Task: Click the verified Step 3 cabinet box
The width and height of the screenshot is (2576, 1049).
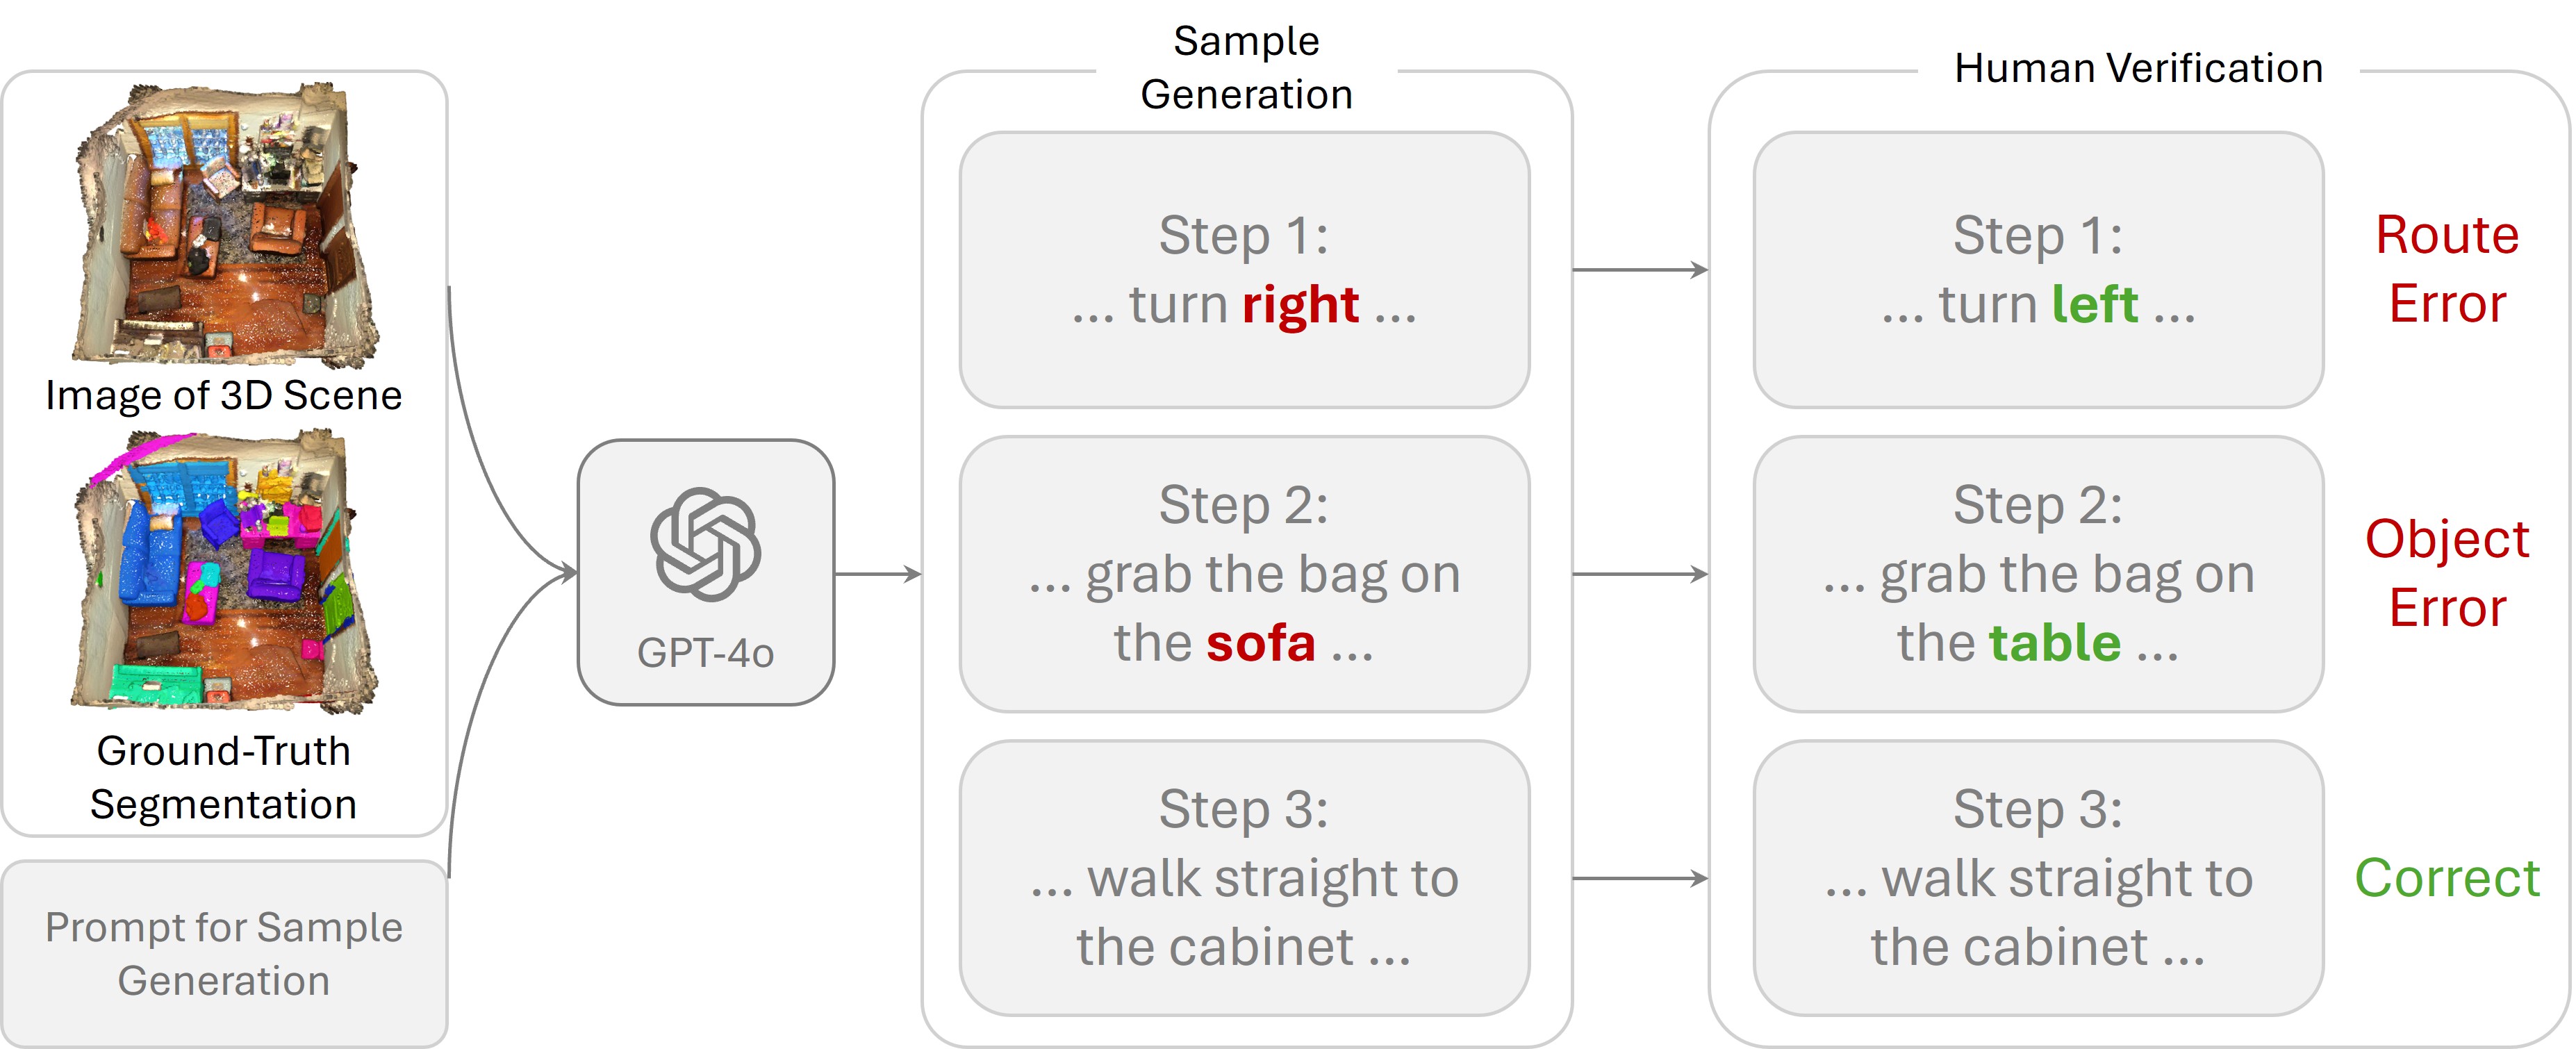Action: pyautogui.click(x=2038, y=878)
